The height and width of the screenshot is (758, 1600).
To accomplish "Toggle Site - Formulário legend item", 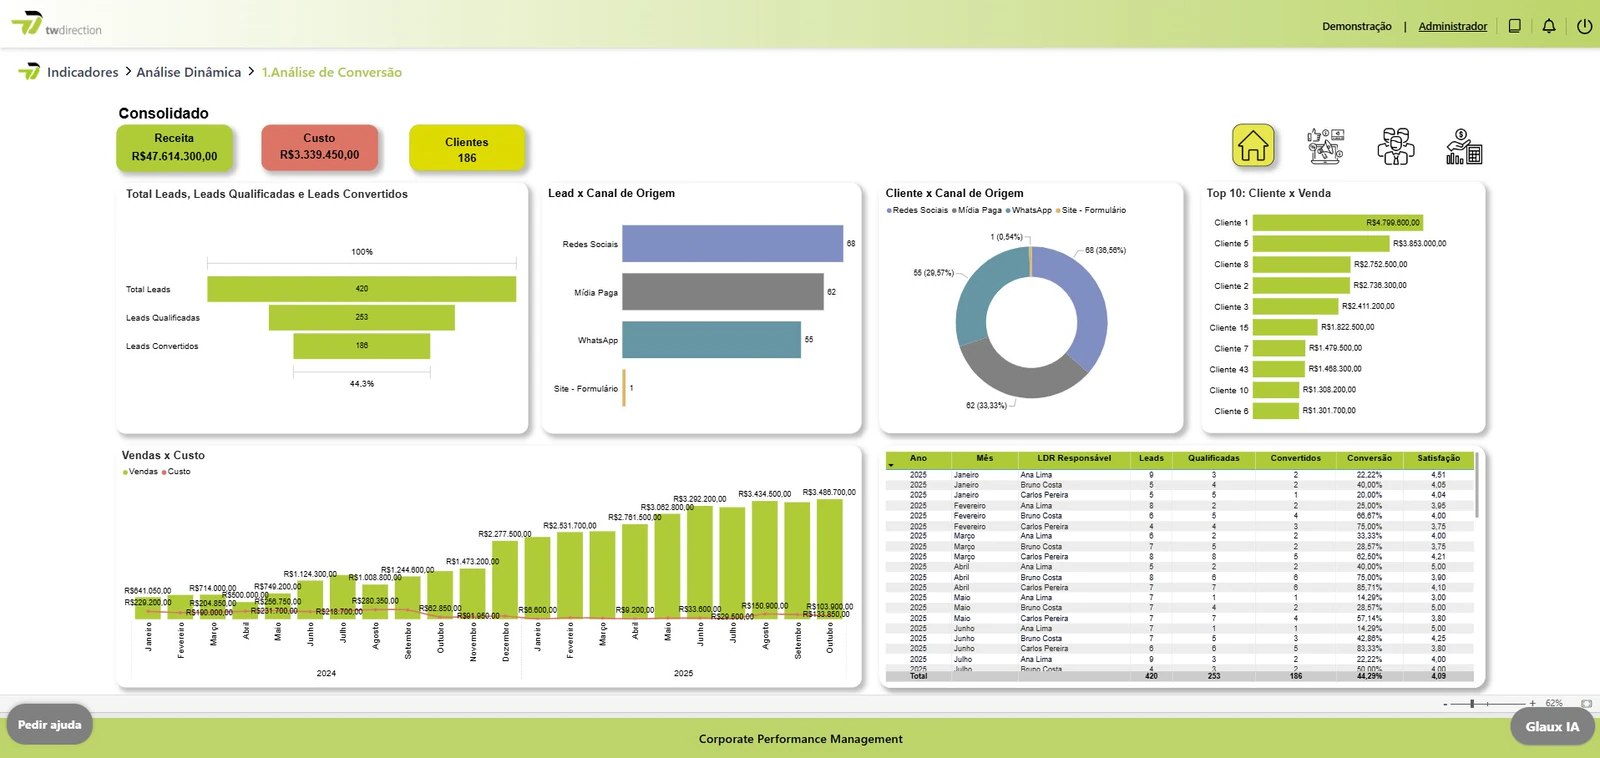I will (x=1091, y=210).
